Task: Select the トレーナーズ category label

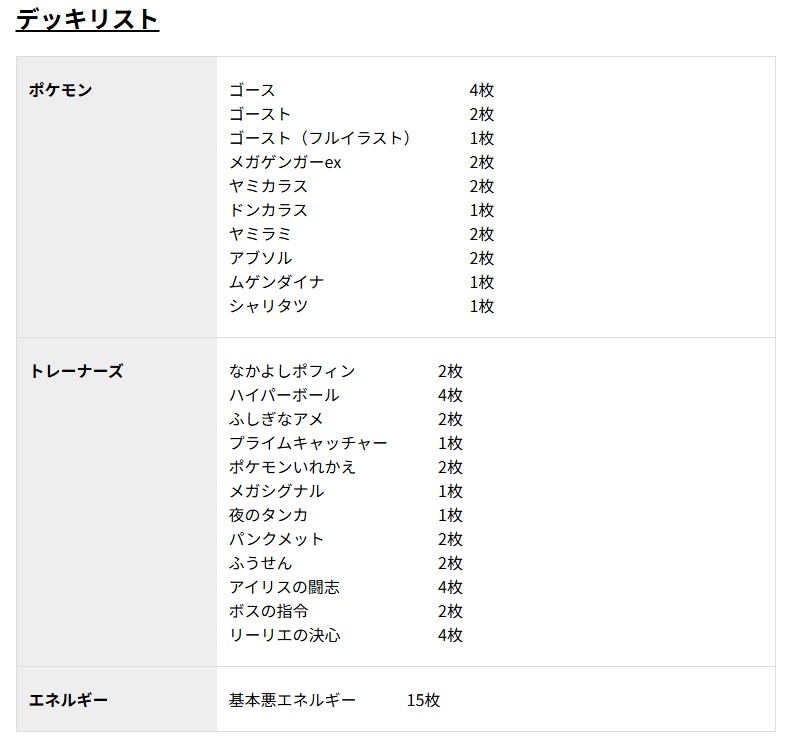Action: [x=76, y=371]
